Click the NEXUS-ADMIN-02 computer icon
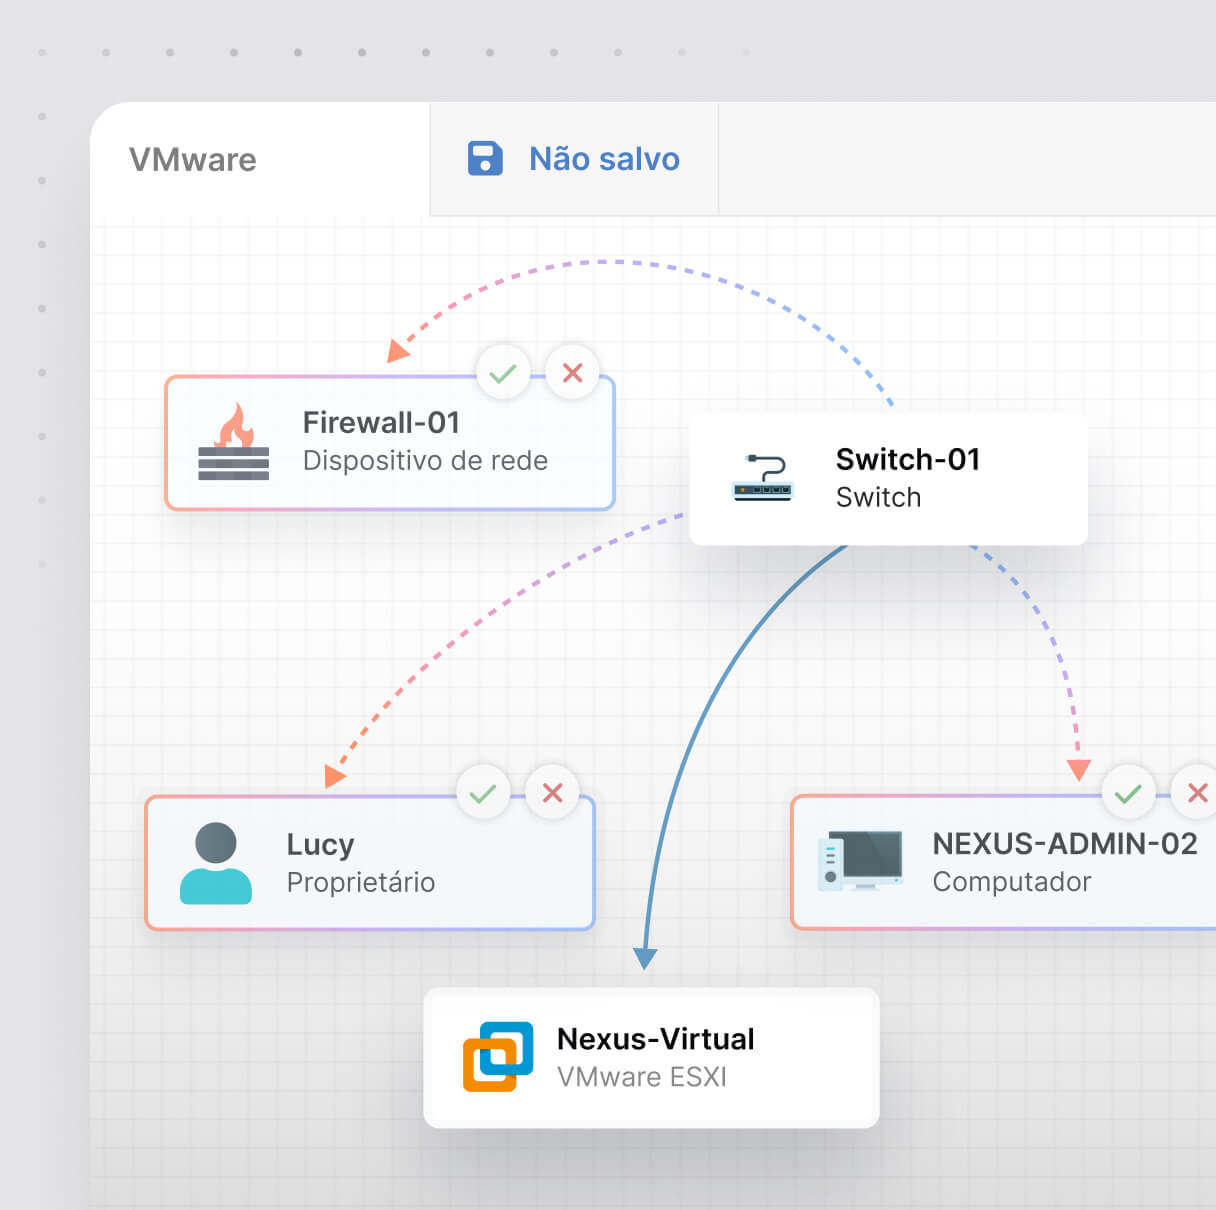The width and height of the screenshot is (1216, 1210). [x=860, y=861]
